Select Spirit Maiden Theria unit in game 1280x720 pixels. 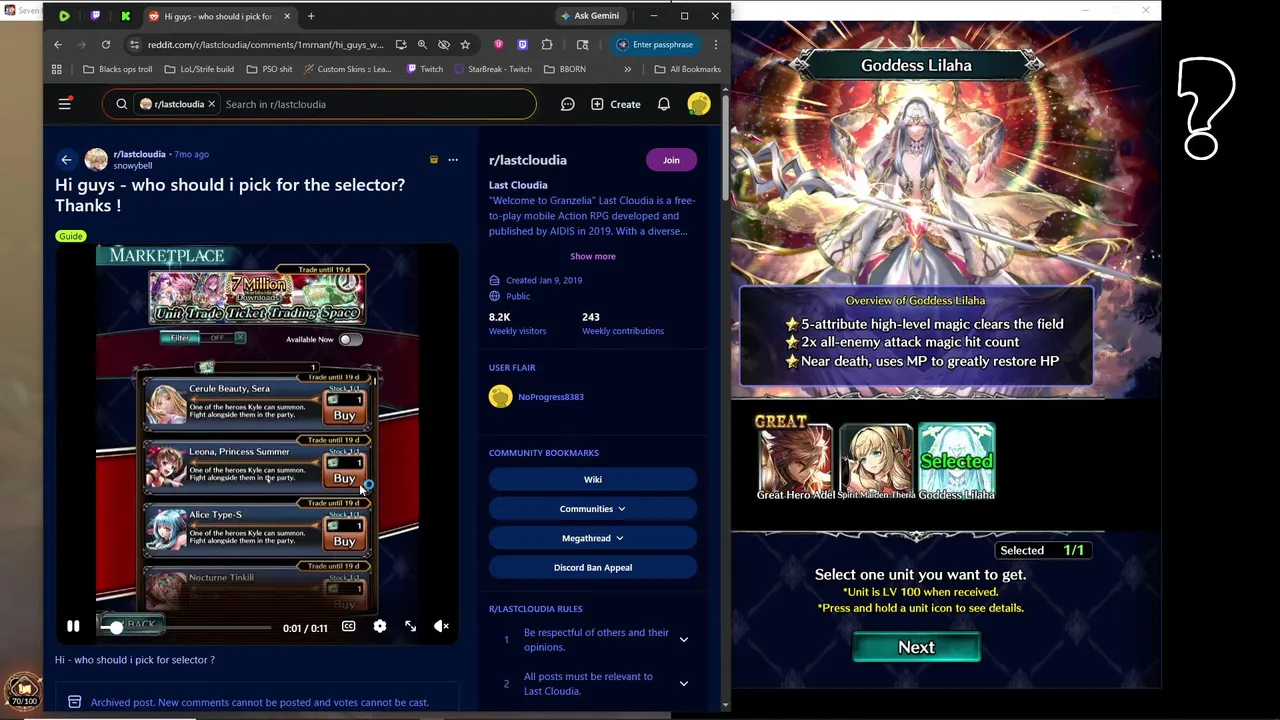[x=876, y=461]
